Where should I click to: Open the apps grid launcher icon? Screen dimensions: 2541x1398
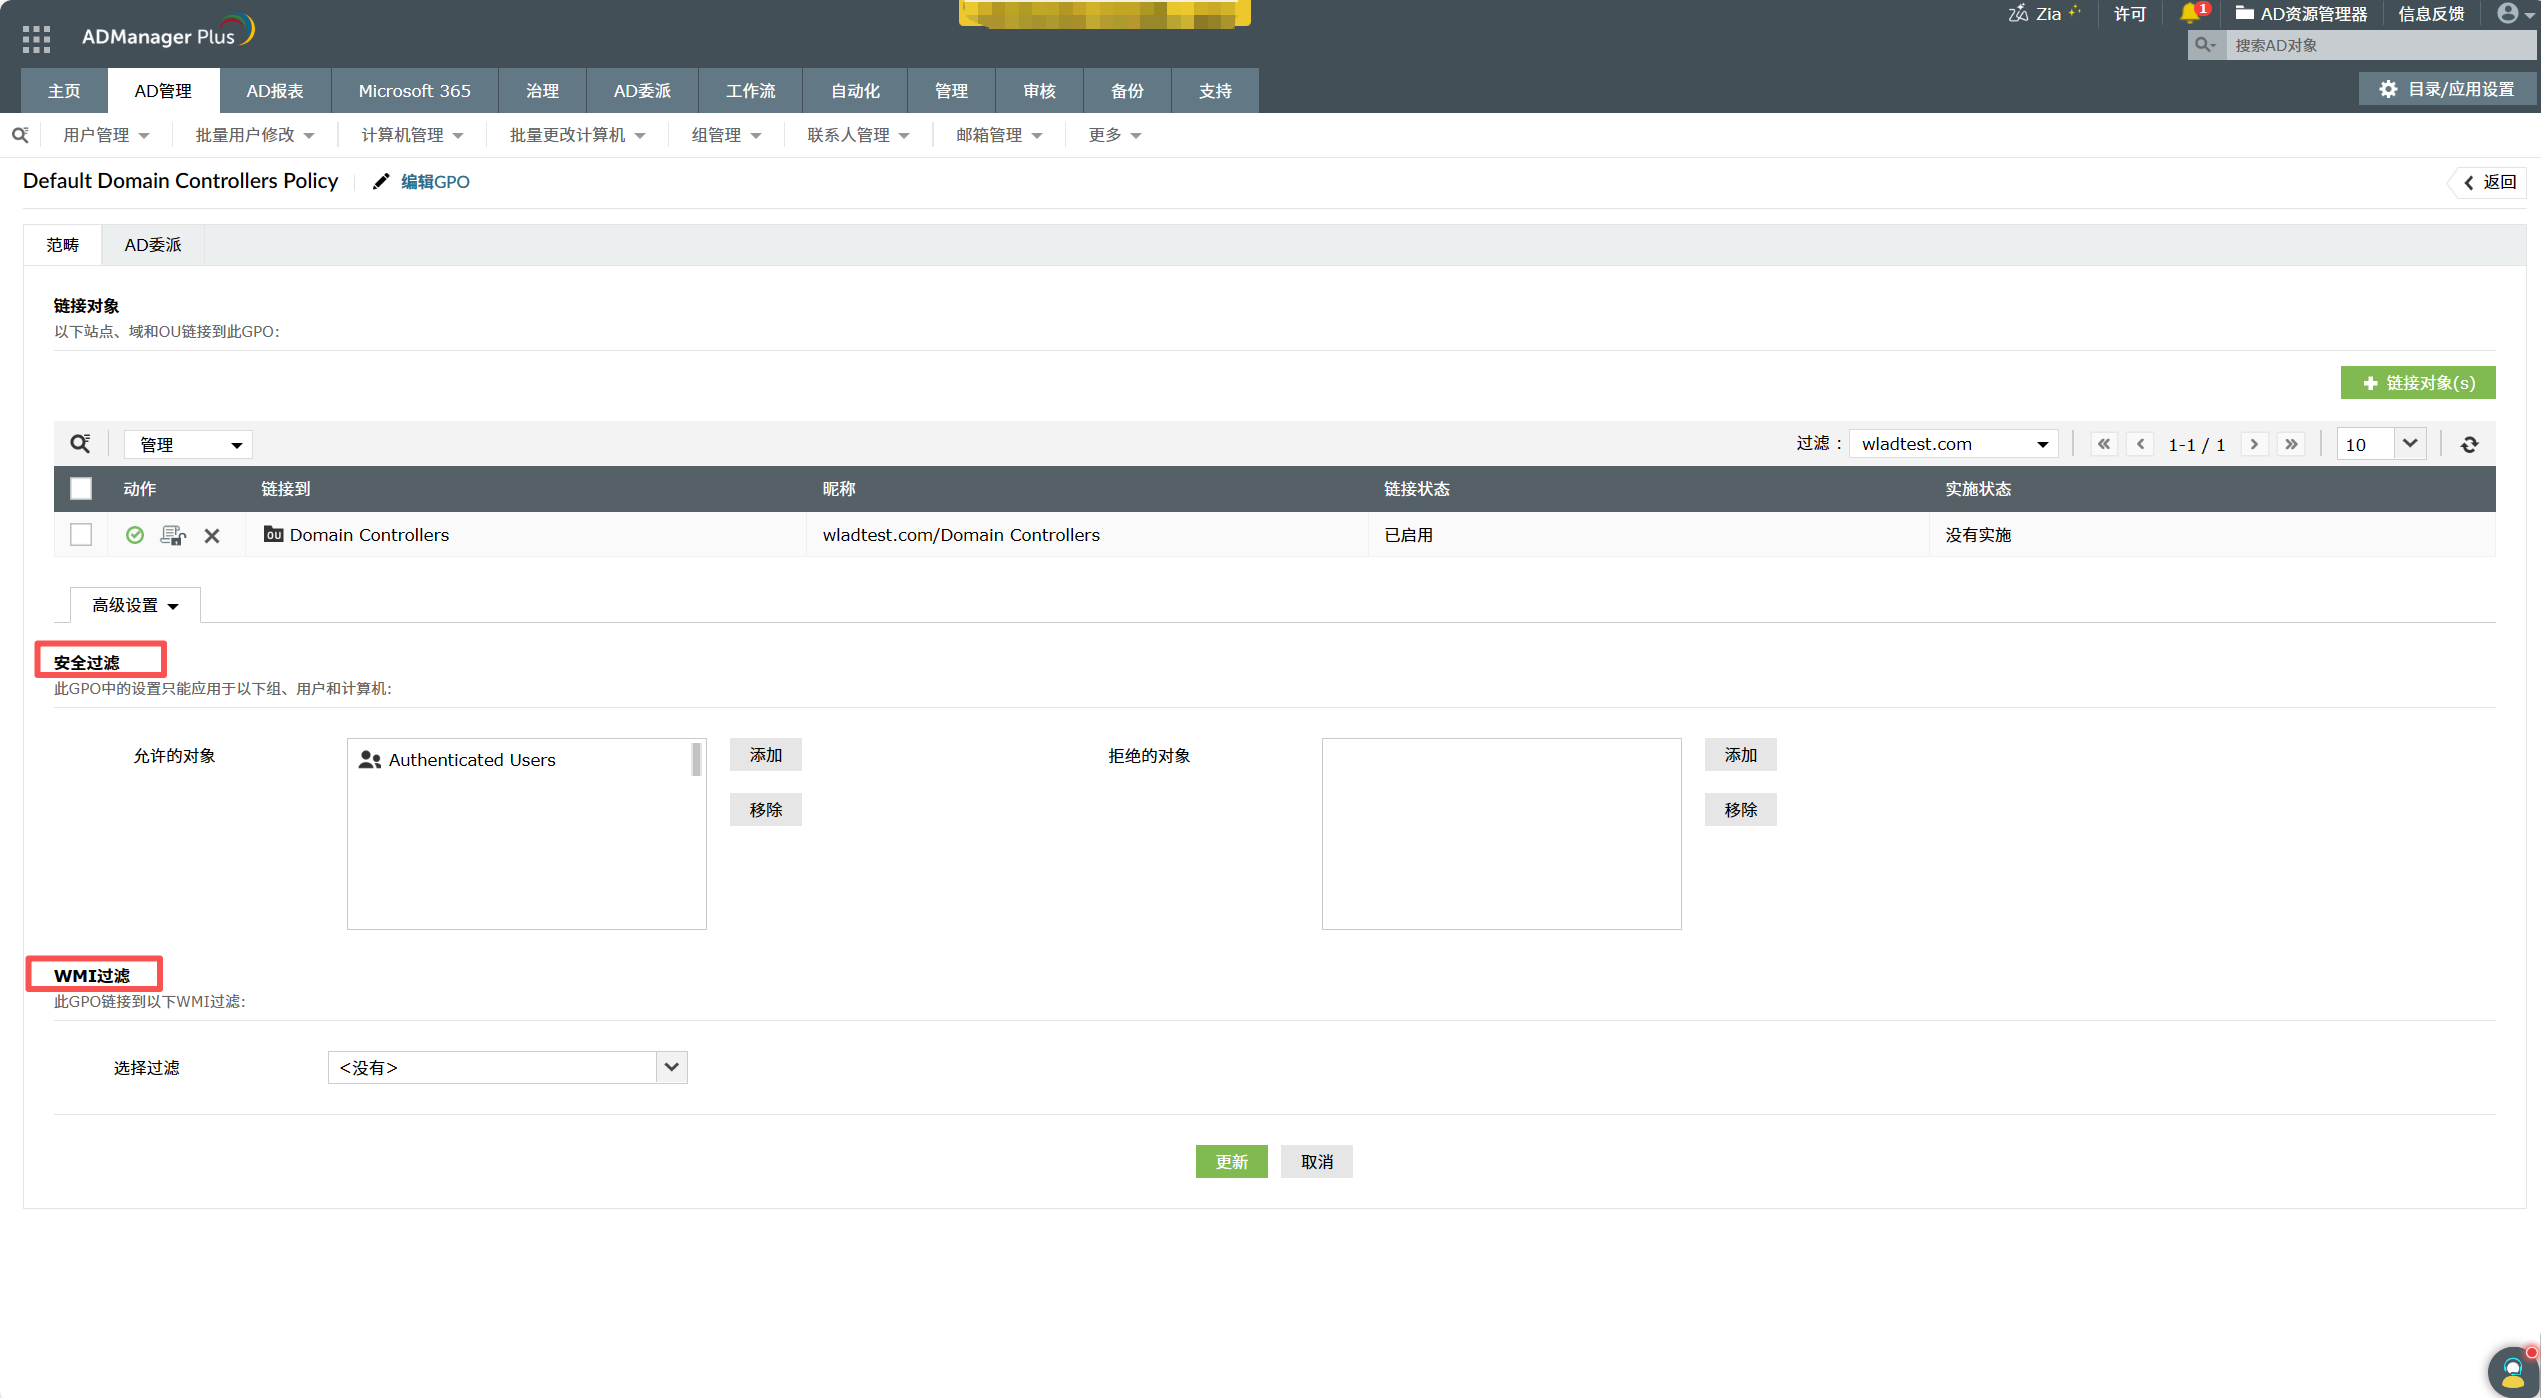point(36,38)
